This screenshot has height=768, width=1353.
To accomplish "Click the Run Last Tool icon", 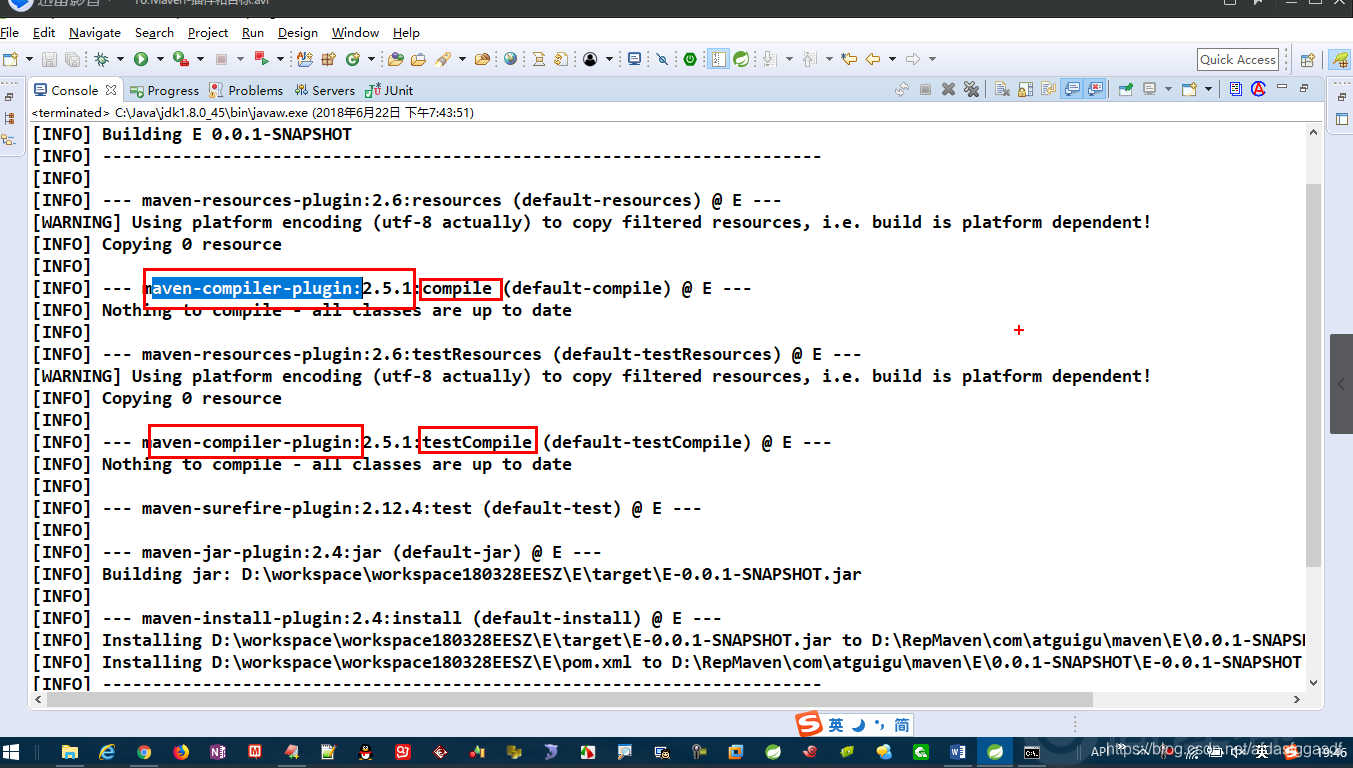I will 180,59.
